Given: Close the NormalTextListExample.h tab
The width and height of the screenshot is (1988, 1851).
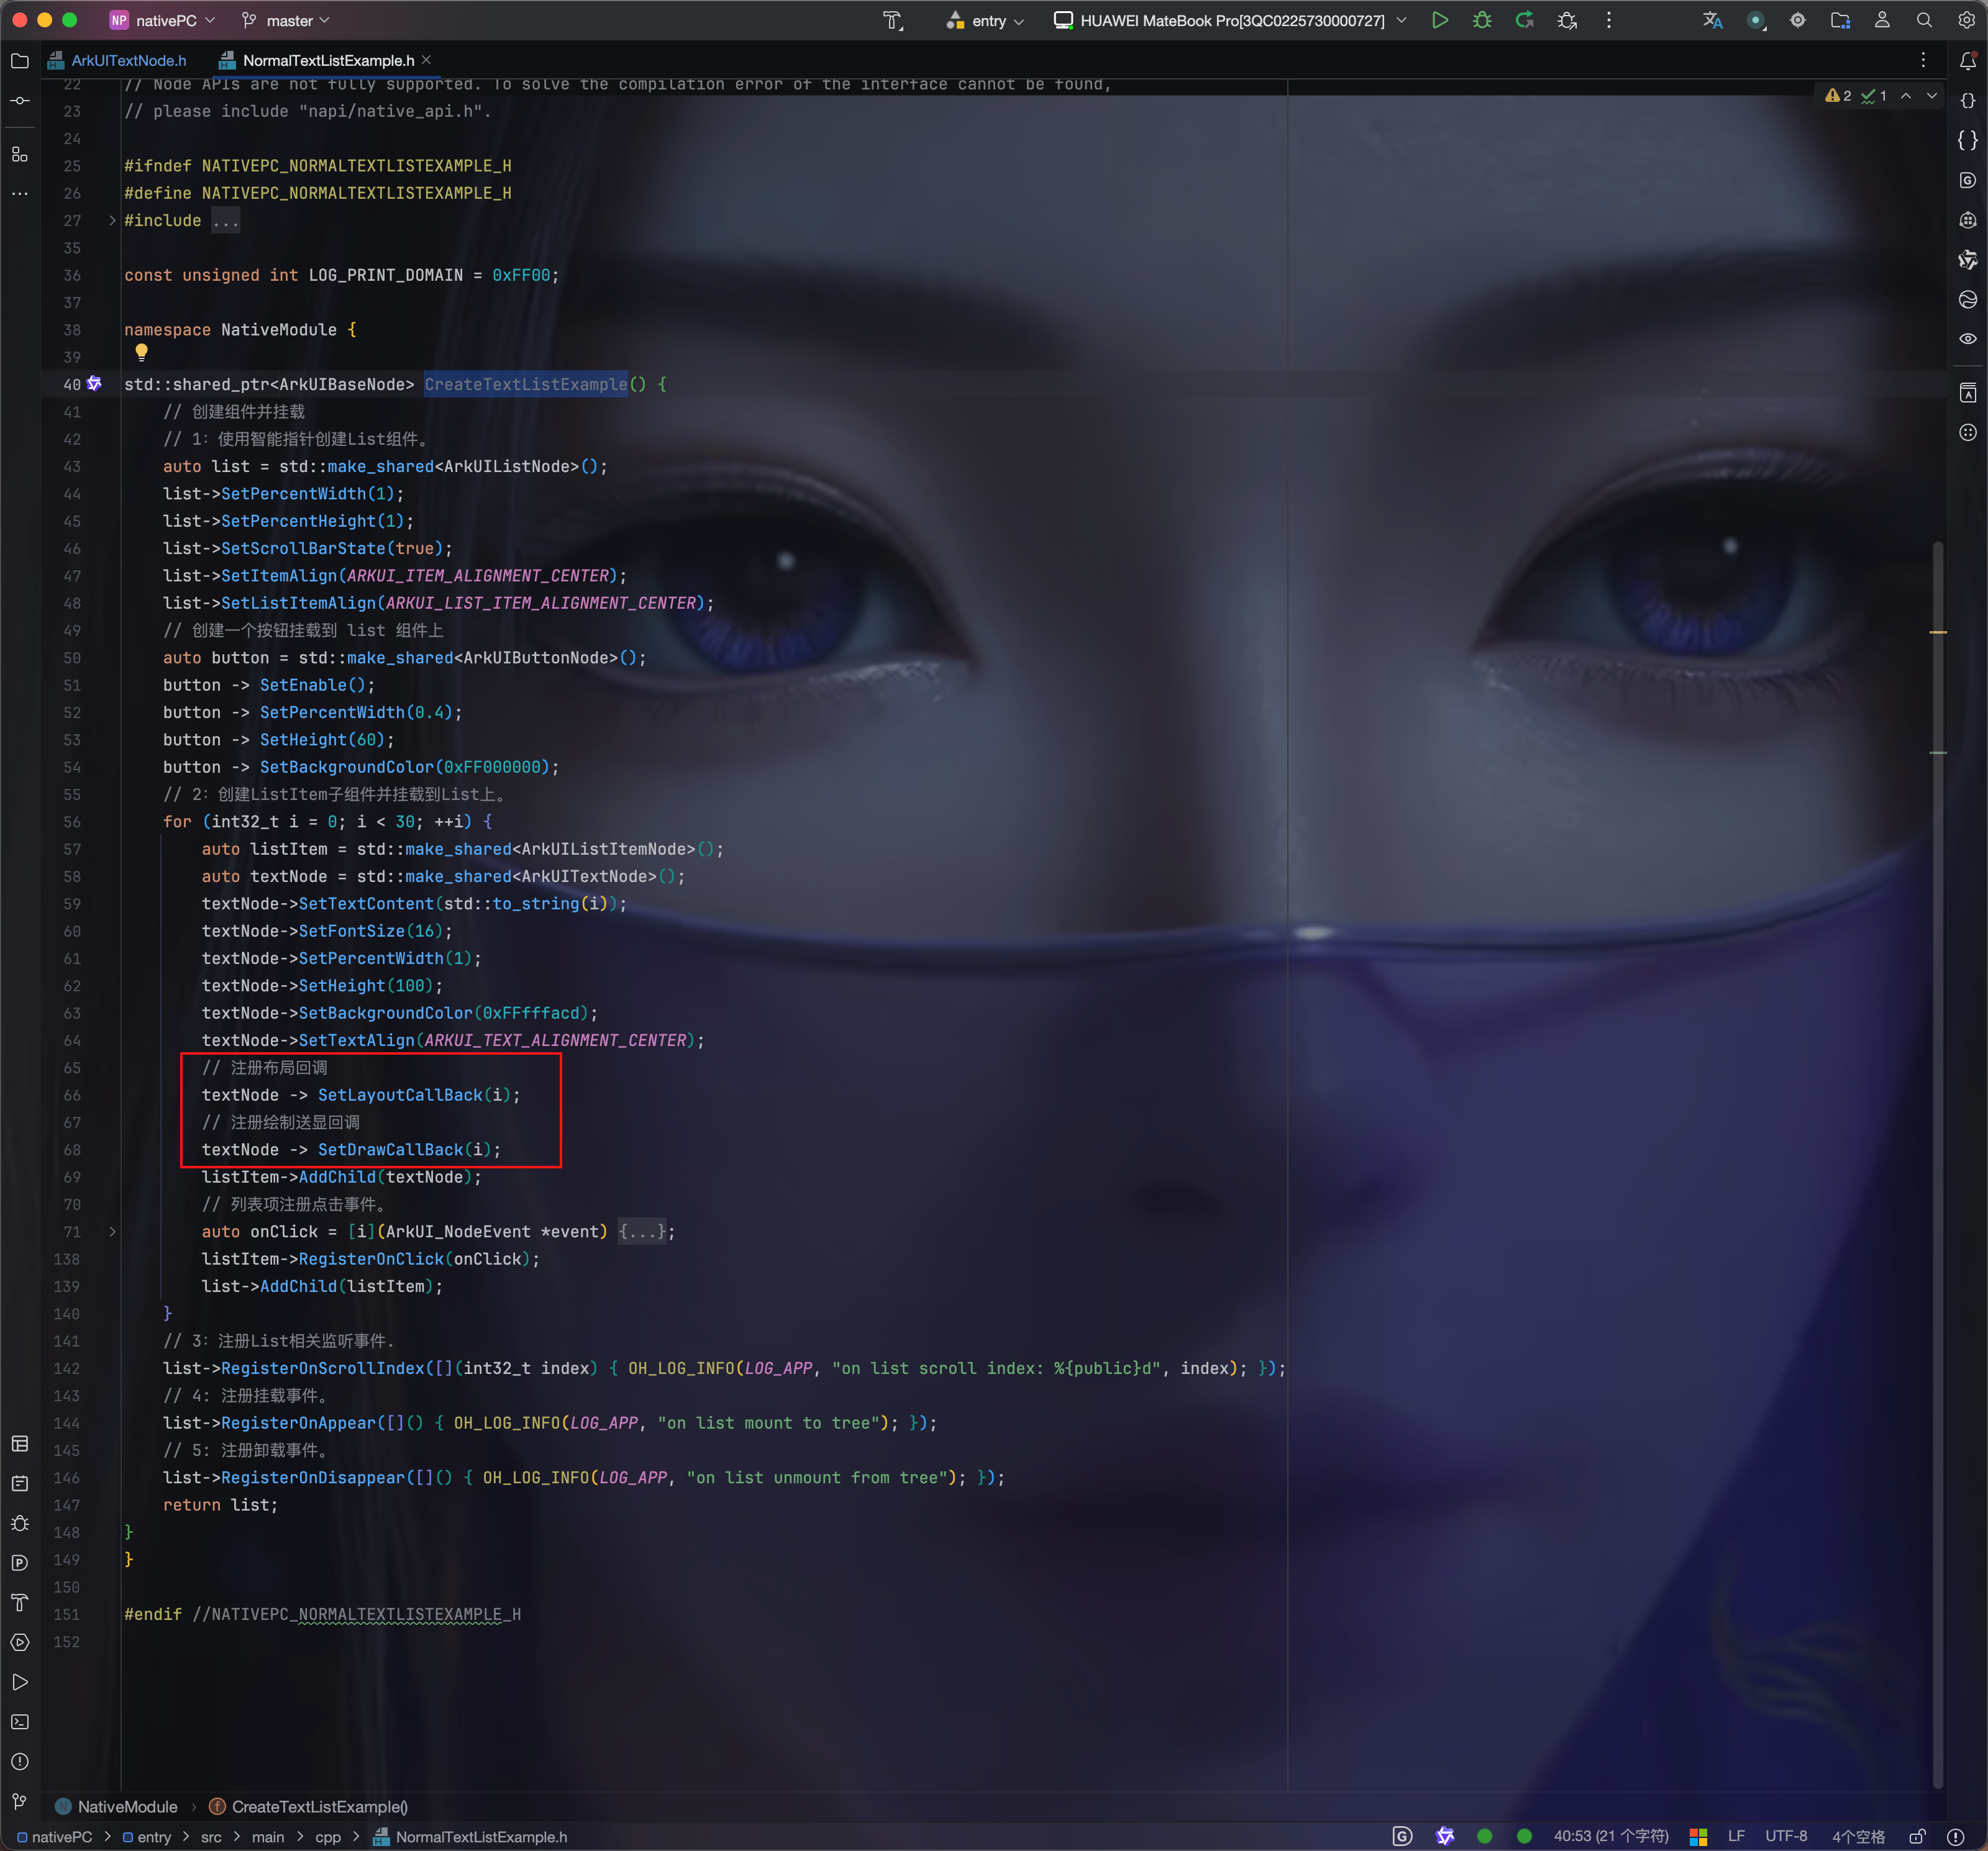Looking at the screenshot, I should point(427,60).
